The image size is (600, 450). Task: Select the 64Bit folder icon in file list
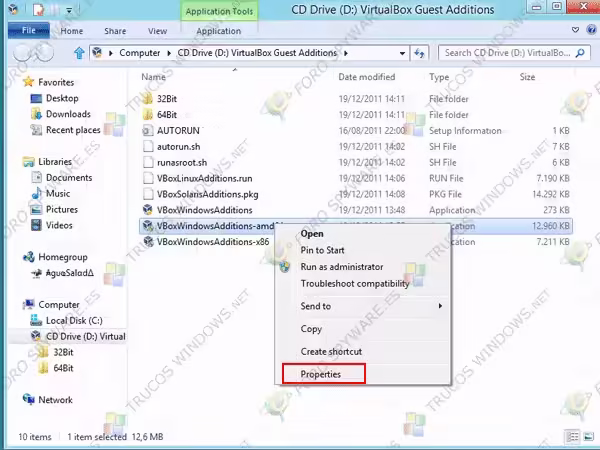tap(148, 114)
